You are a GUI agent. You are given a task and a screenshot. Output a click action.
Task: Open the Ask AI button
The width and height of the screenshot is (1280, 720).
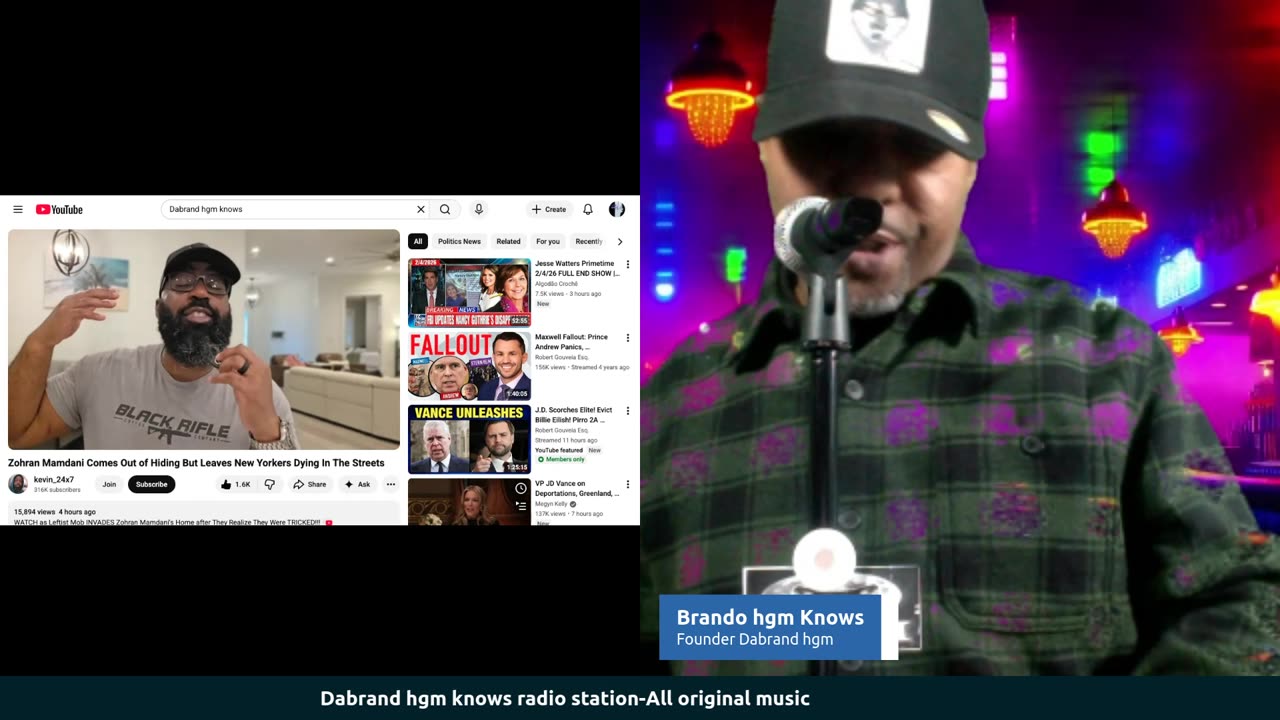(x=357, y=484)
